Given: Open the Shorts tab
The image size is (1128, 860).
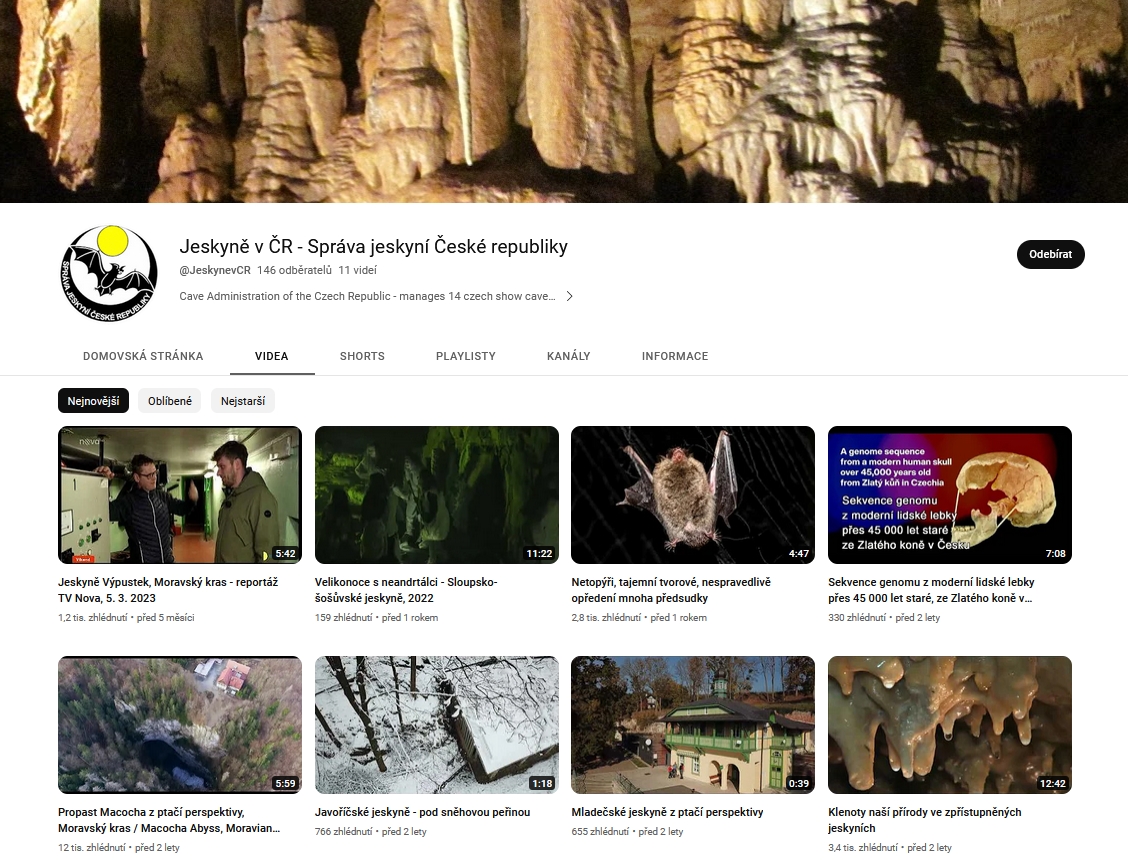Looking at the screenshot, I should coord(362,356).
